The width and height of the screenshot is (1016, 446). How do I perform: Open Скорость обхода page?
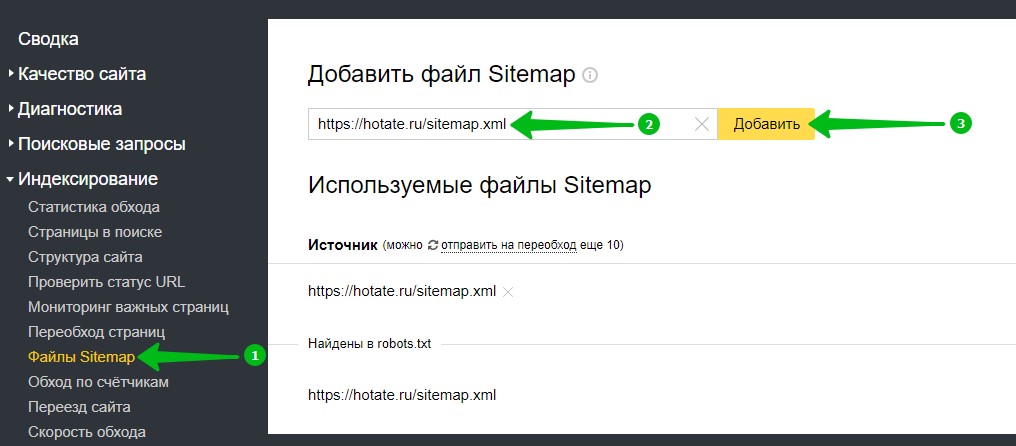pos(87,432)
